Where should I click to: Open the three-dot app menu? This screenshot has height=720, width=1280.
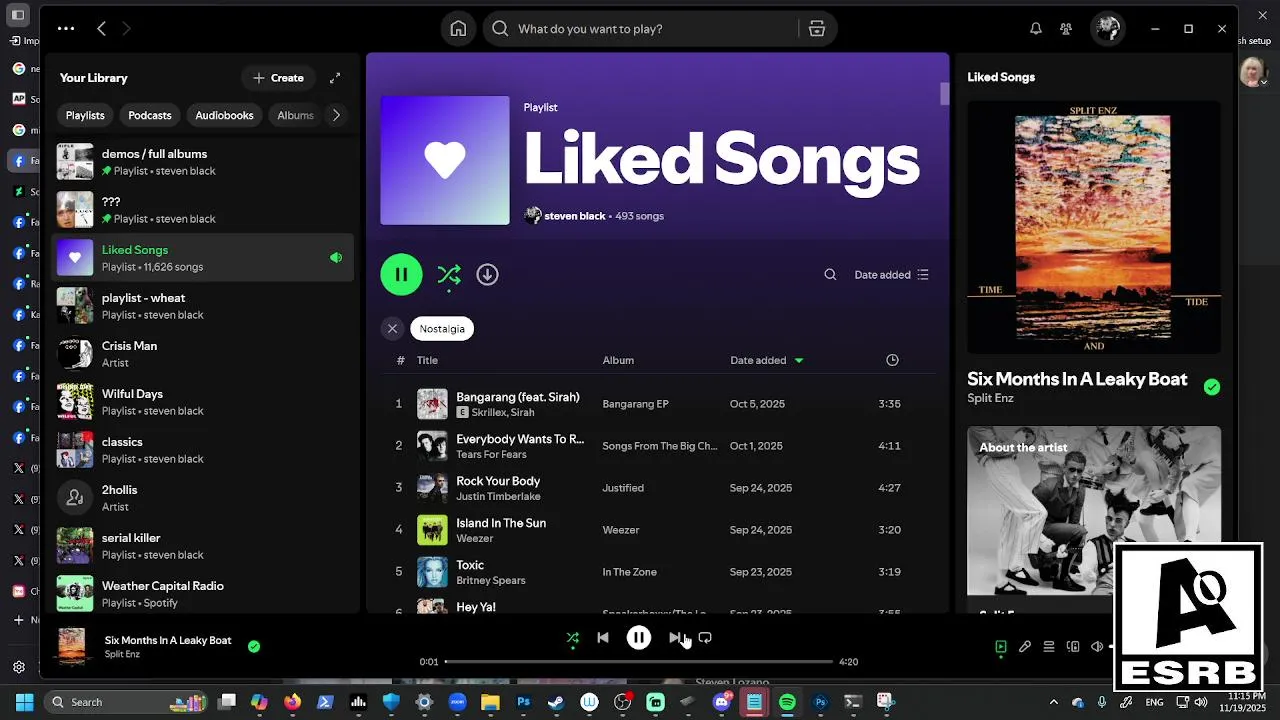[x=65, y=29]
